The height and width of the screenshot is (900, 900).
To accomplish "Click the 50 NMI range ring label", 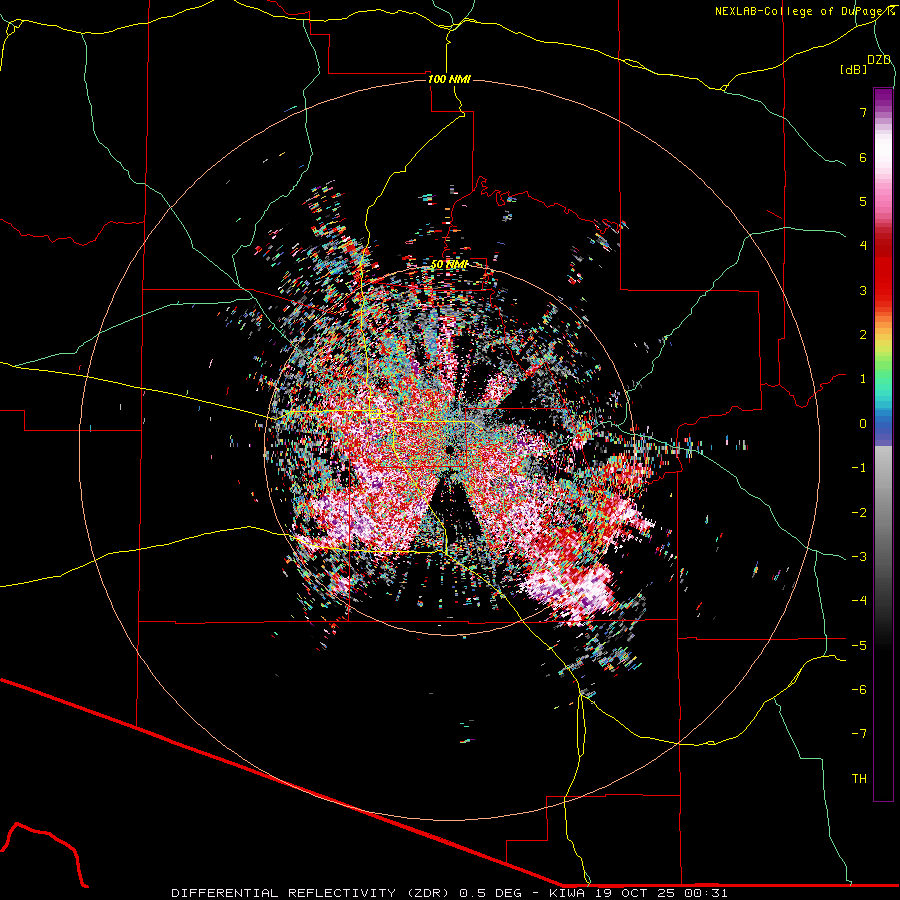I will pos(449,265).
